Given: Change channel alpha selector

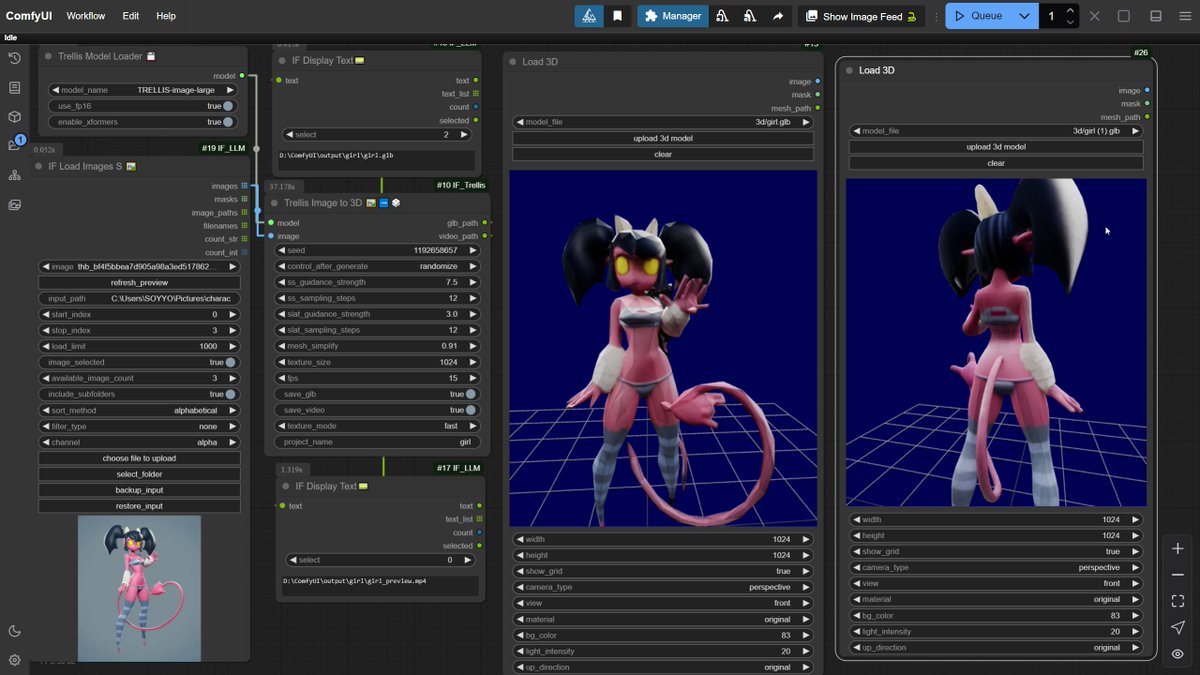Looking at the screenshot, I should click(x=140, y=442).
